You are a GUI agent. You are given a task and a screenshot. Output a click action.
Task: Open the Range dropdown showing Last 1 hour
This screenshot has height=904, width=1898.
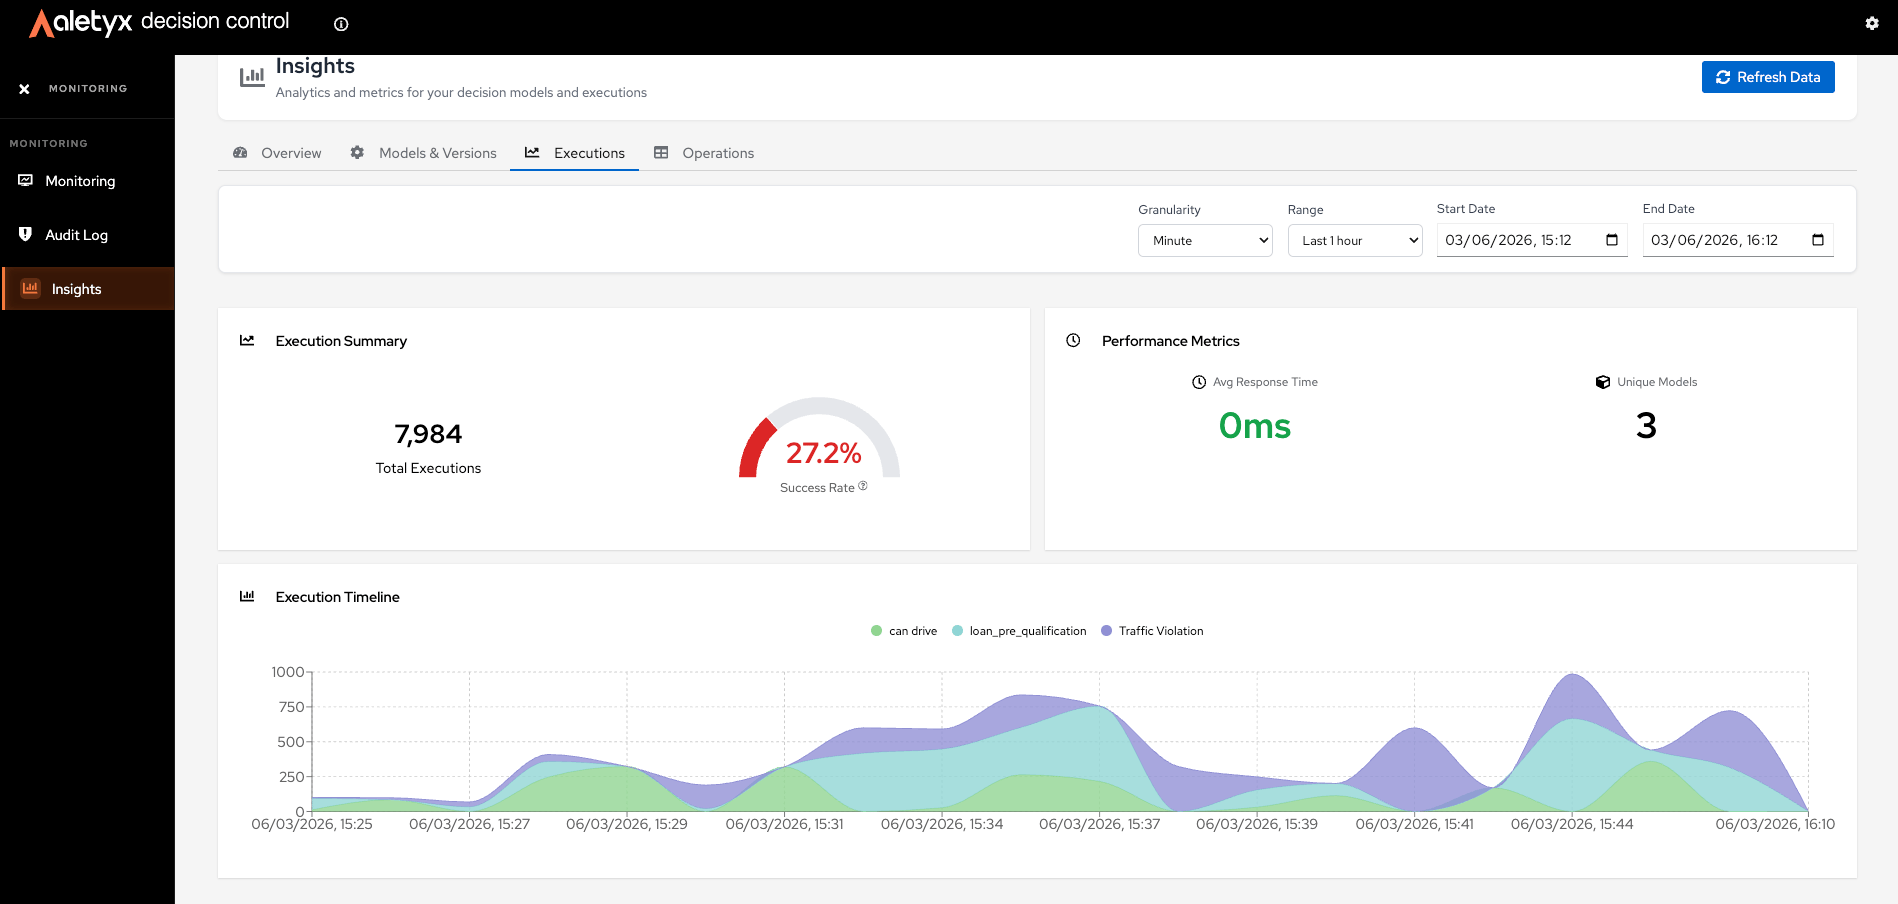coord(1355,240)
